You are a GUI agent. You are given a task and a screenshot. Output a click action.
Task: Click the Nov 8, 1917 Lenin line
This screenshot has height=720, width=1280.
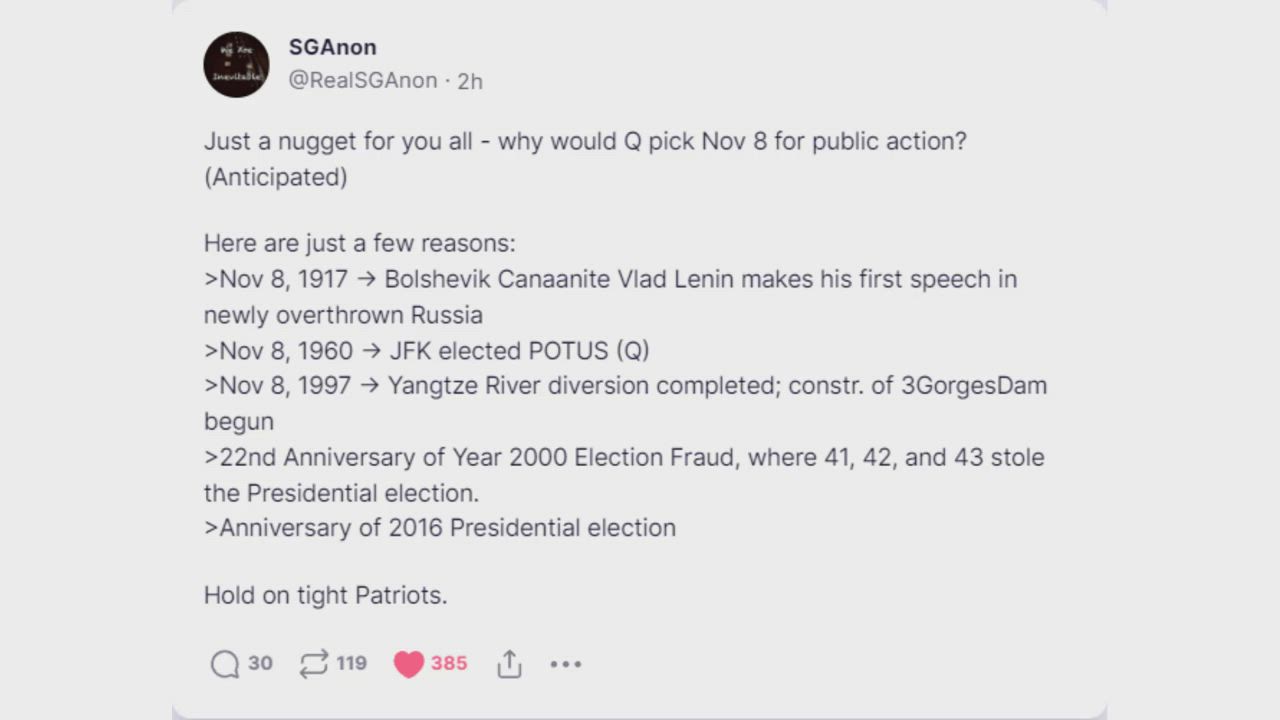coord(610,279)
